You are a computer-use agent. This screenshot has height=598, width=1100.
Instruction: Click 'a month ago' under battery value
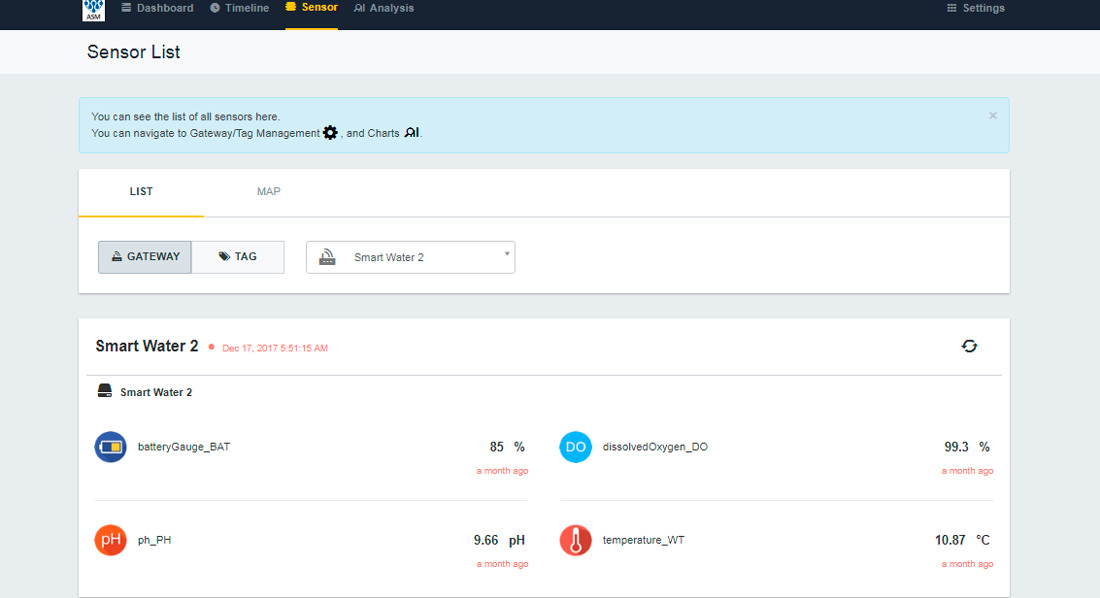point(502,471)
